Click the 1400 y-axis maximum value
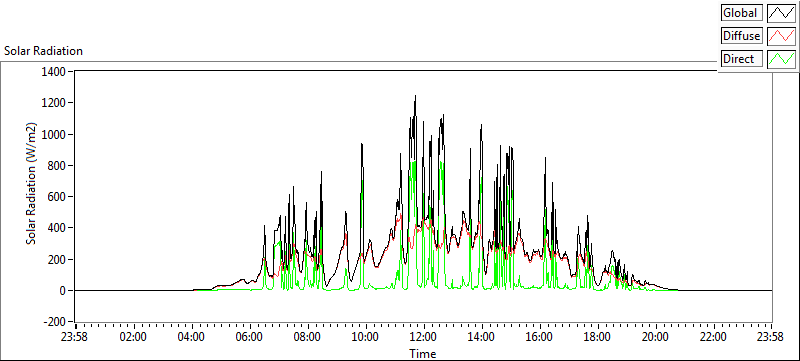 pos(56,71)
